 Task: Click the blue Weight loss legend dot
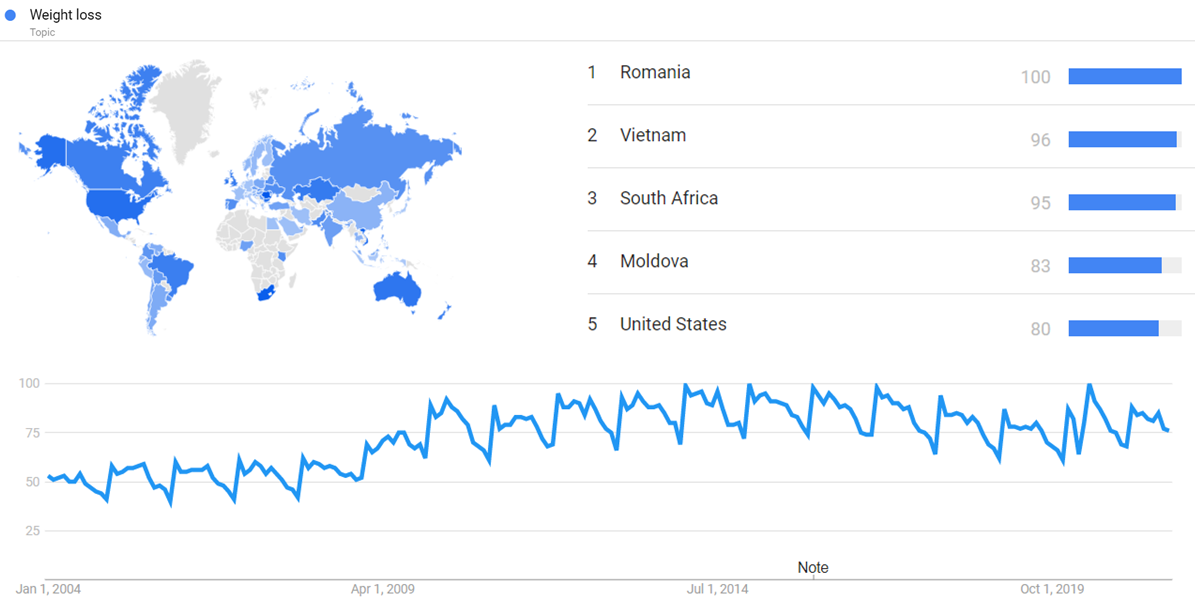click(11, 15)
